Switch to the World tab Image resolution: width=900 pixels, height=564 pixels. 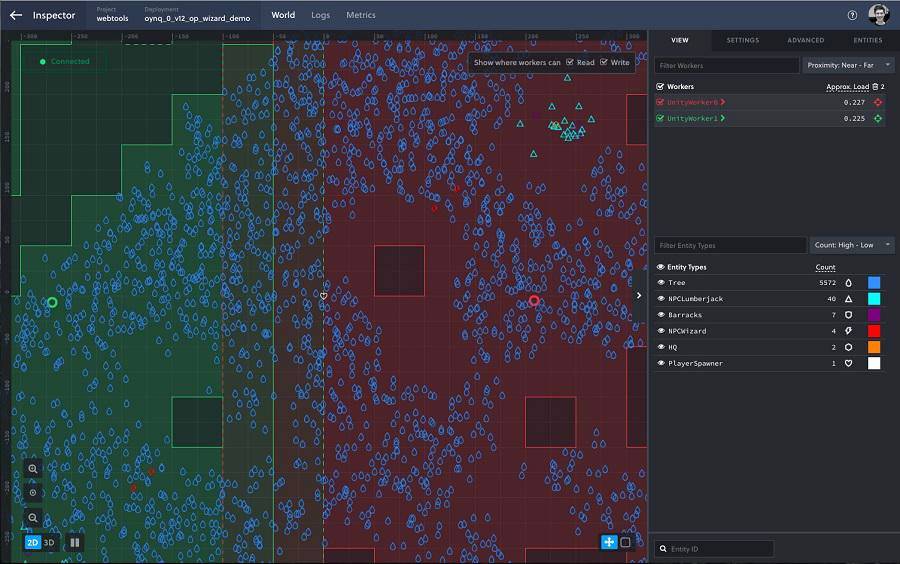coord(283,15)
